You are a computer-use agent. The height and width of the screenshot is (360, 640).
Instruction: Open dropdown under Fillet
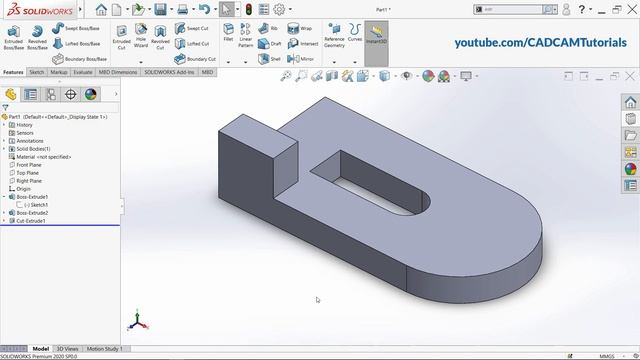pos(228,62)
